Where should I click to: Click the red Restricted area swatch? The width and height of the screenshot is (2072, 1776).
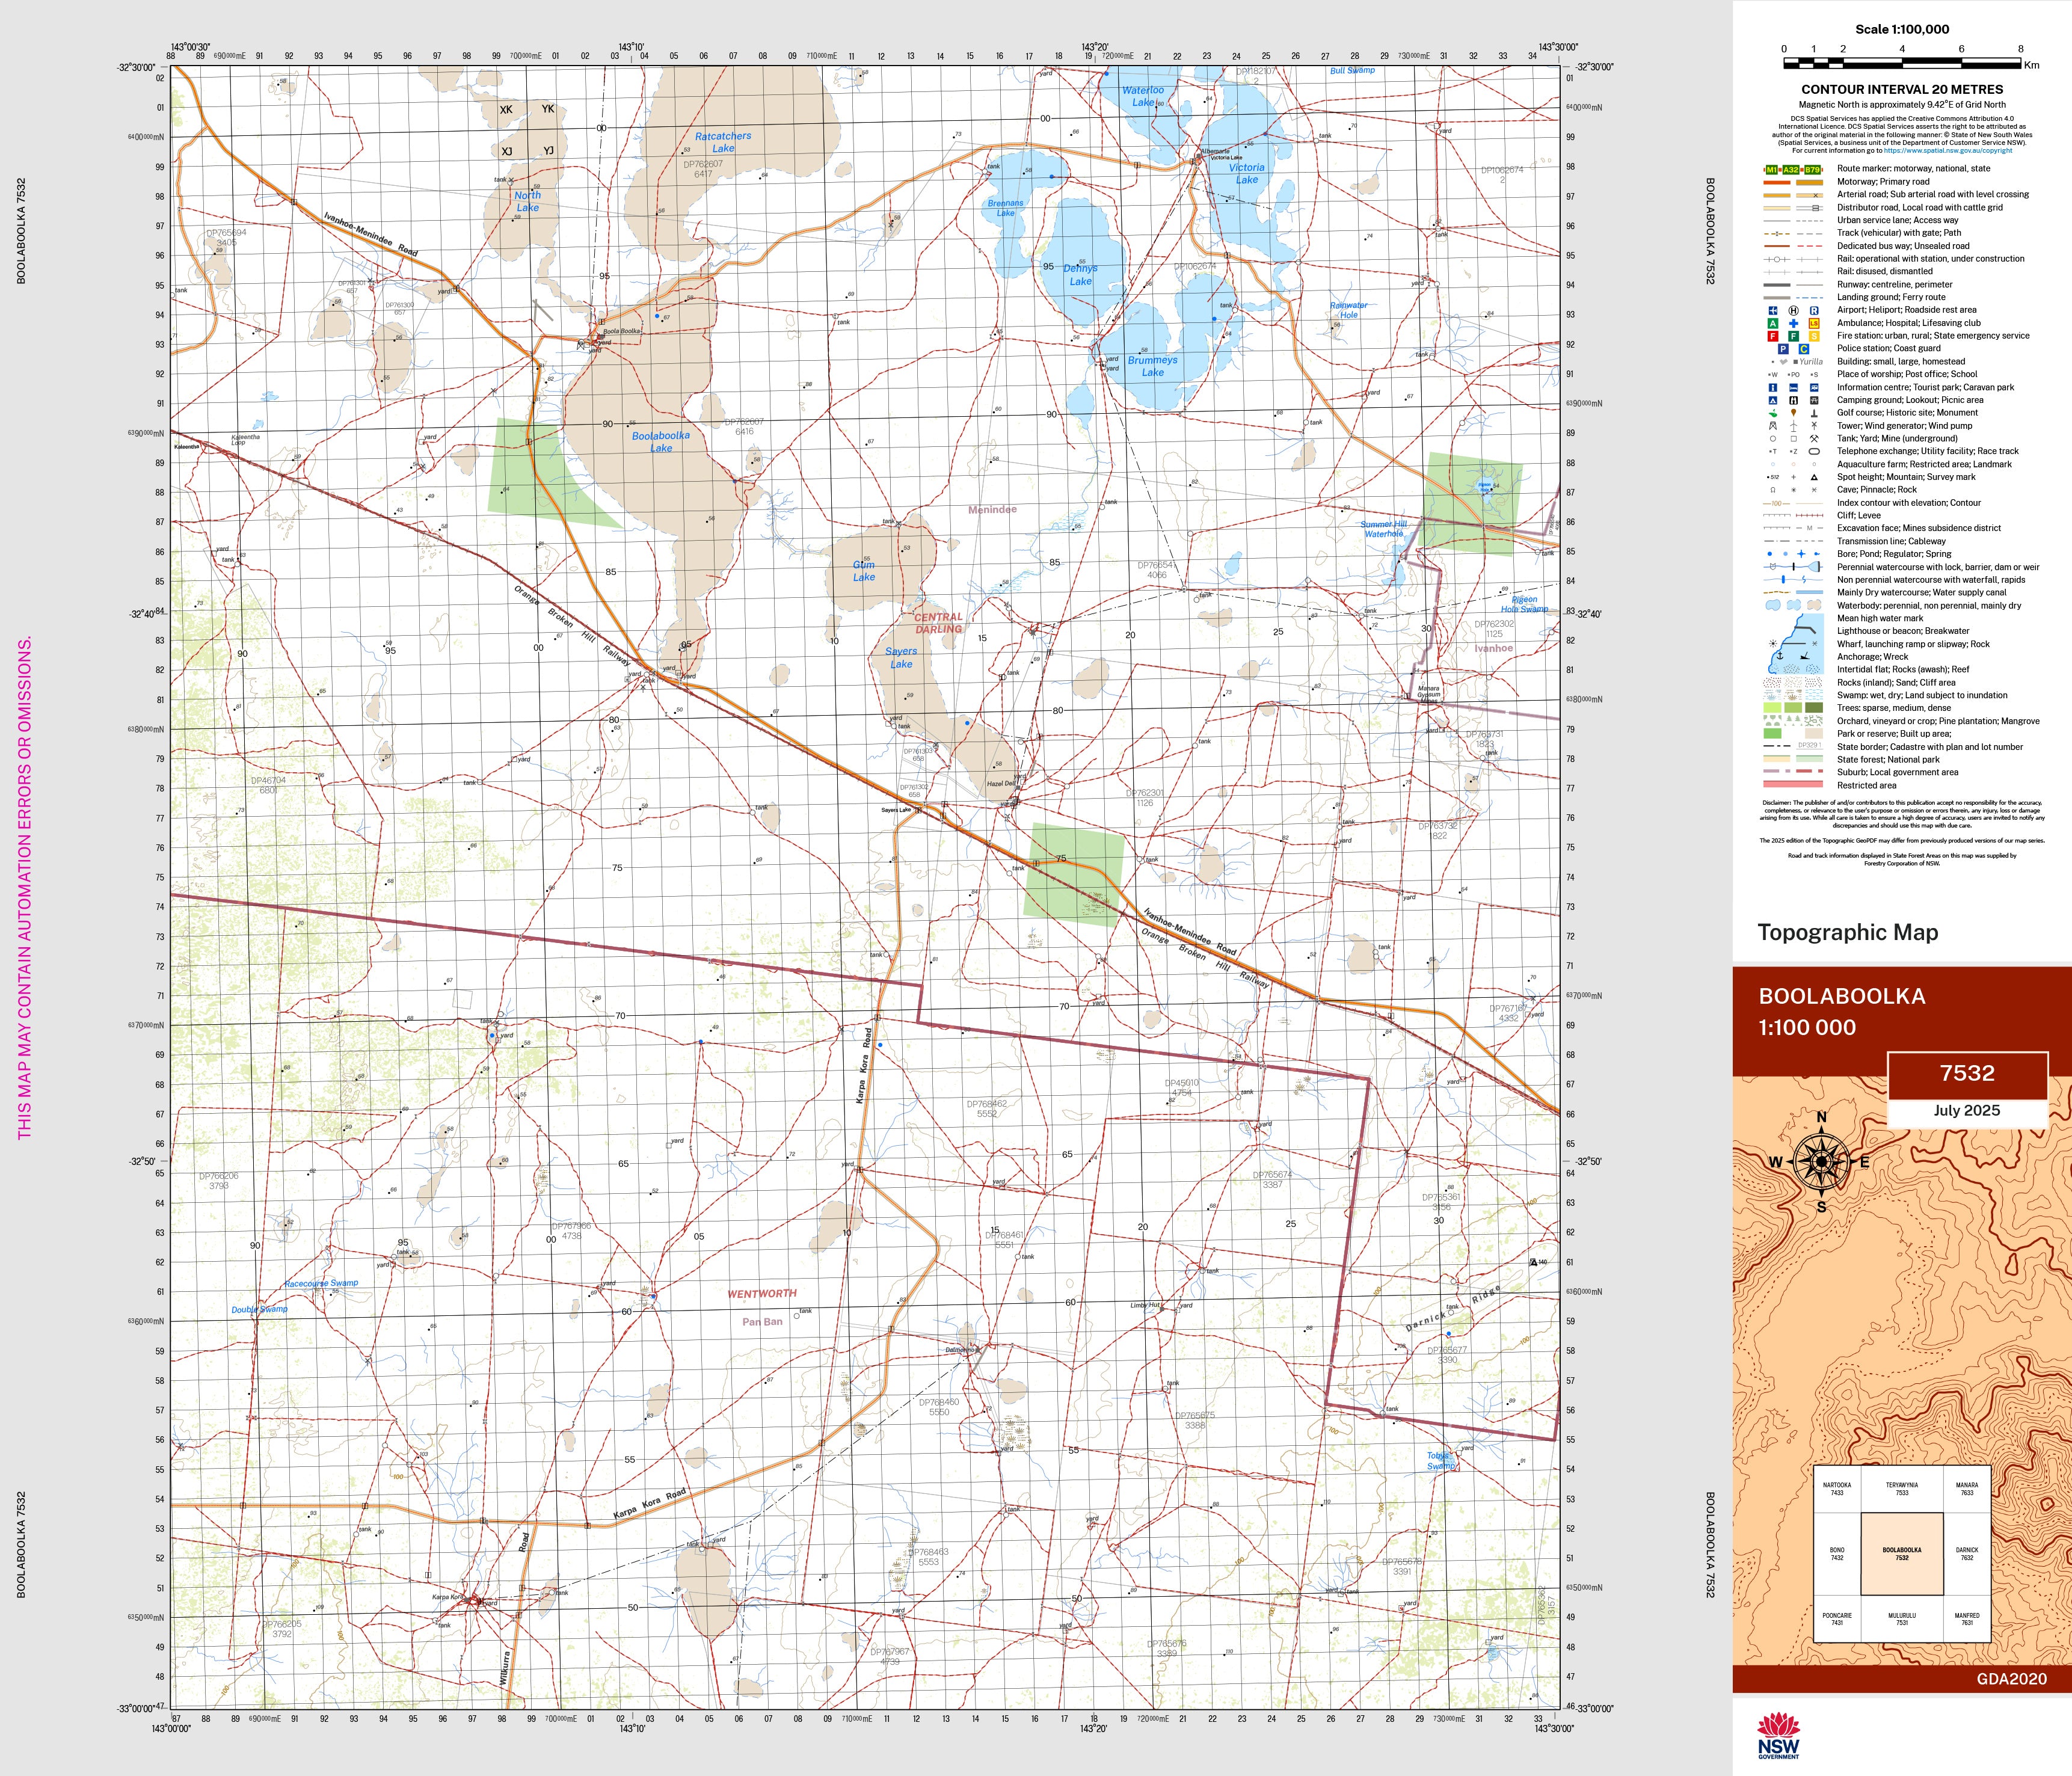[1793, 785]
